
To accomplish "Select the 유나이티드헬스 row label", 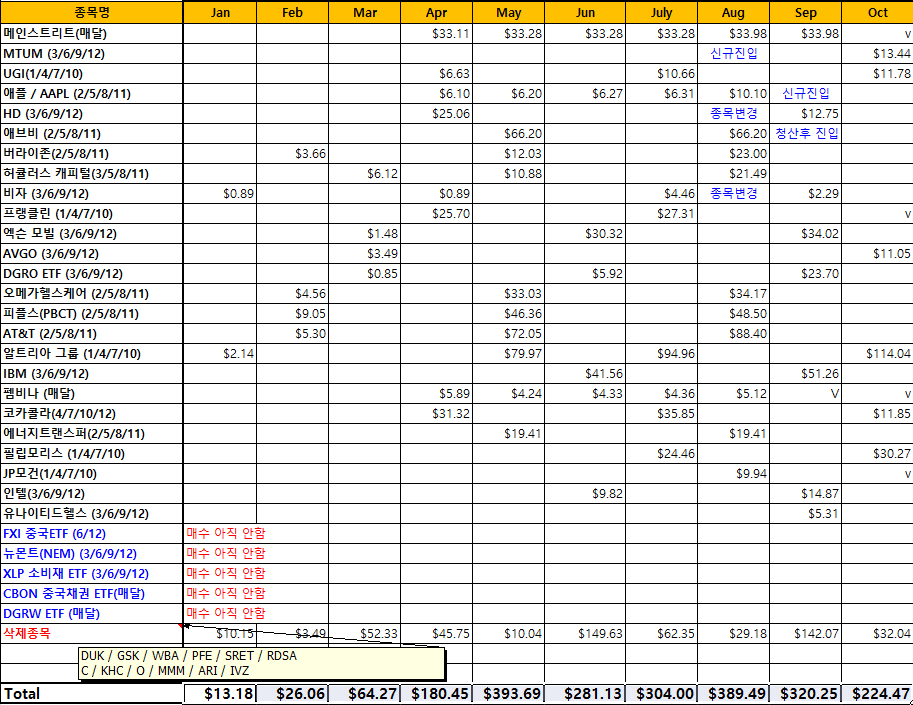I will 92,513.
